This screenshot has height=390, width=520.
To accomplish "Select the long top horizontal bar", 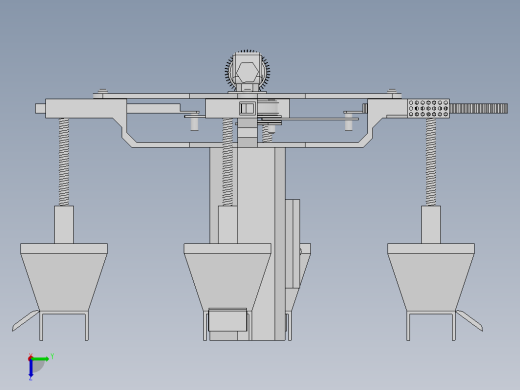I will [x=247, y=96].
